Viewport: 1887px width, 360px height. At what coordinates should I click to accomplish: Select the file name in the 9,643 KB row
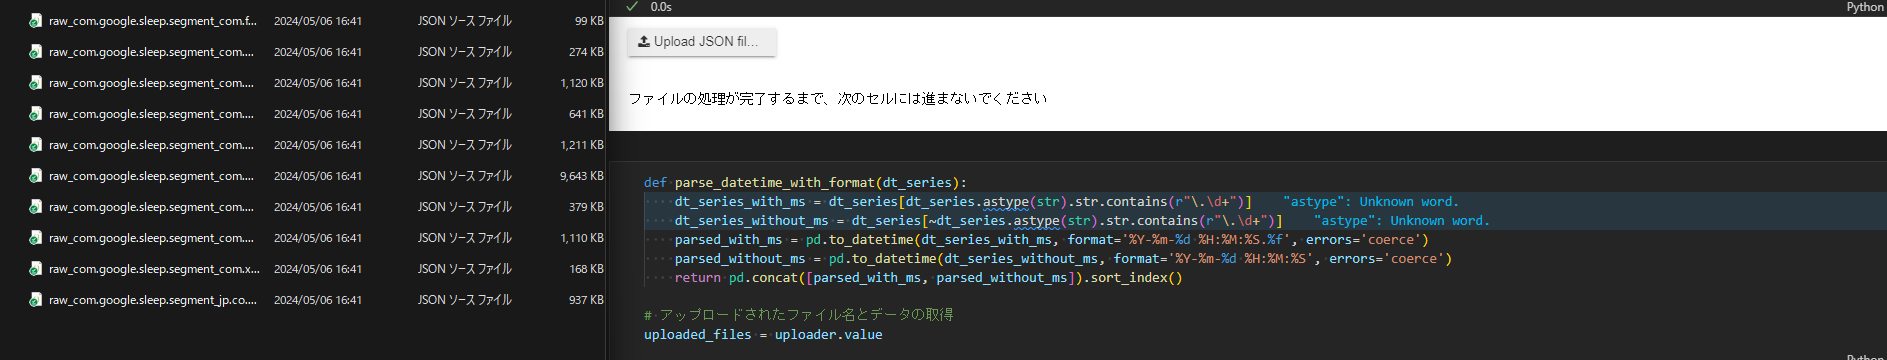coord(152,176)
